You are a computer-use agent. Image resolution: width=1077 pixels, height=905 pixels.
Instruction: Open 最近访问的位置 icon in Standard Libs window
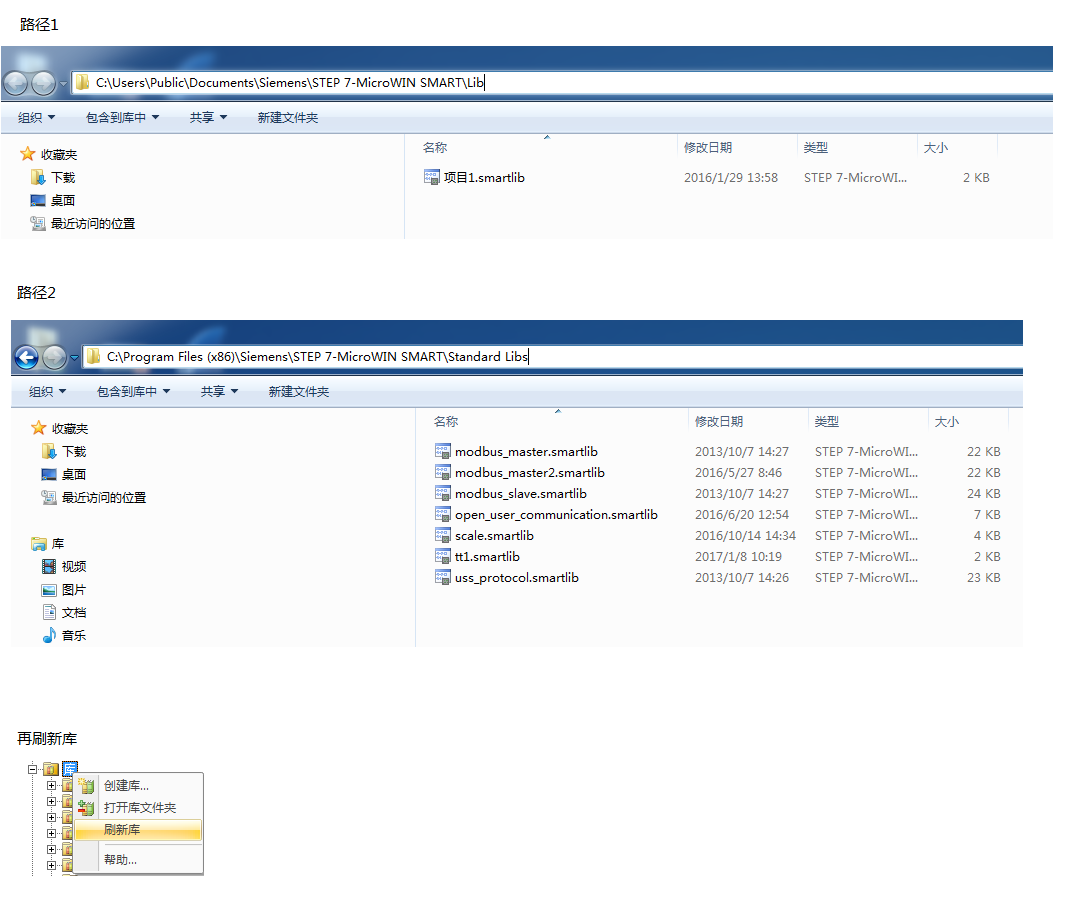point(49,497)
